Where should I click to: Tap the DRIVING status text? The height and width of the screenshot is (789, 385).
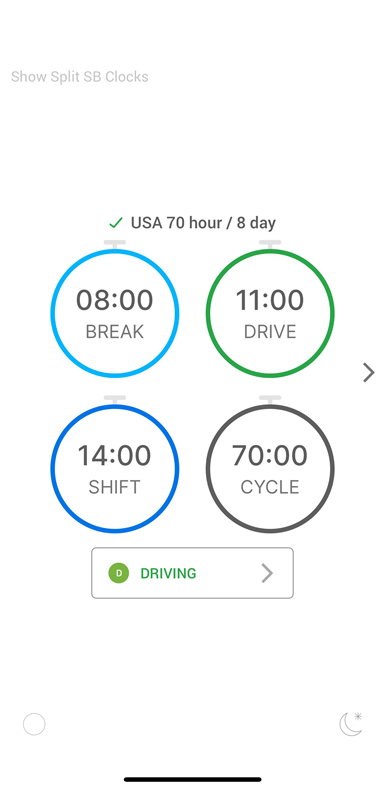pos(168,573)
